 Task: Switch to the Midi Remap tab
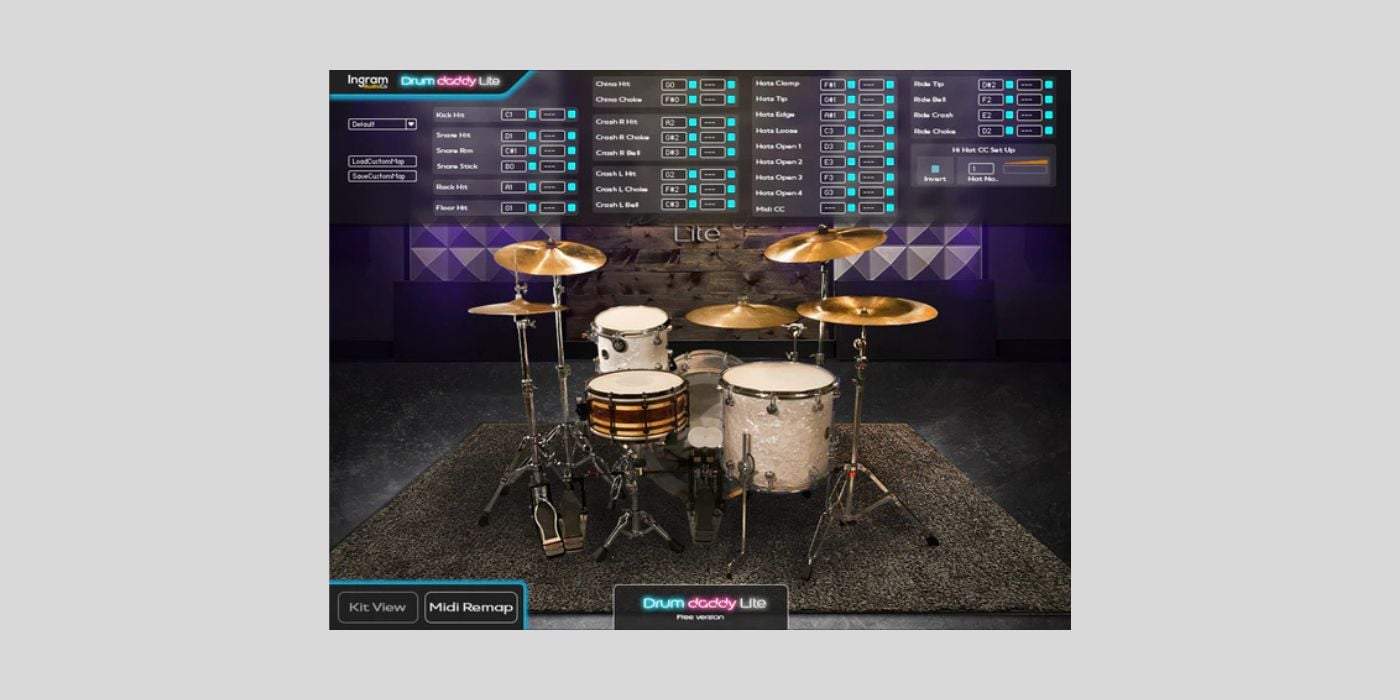point(471,607)
